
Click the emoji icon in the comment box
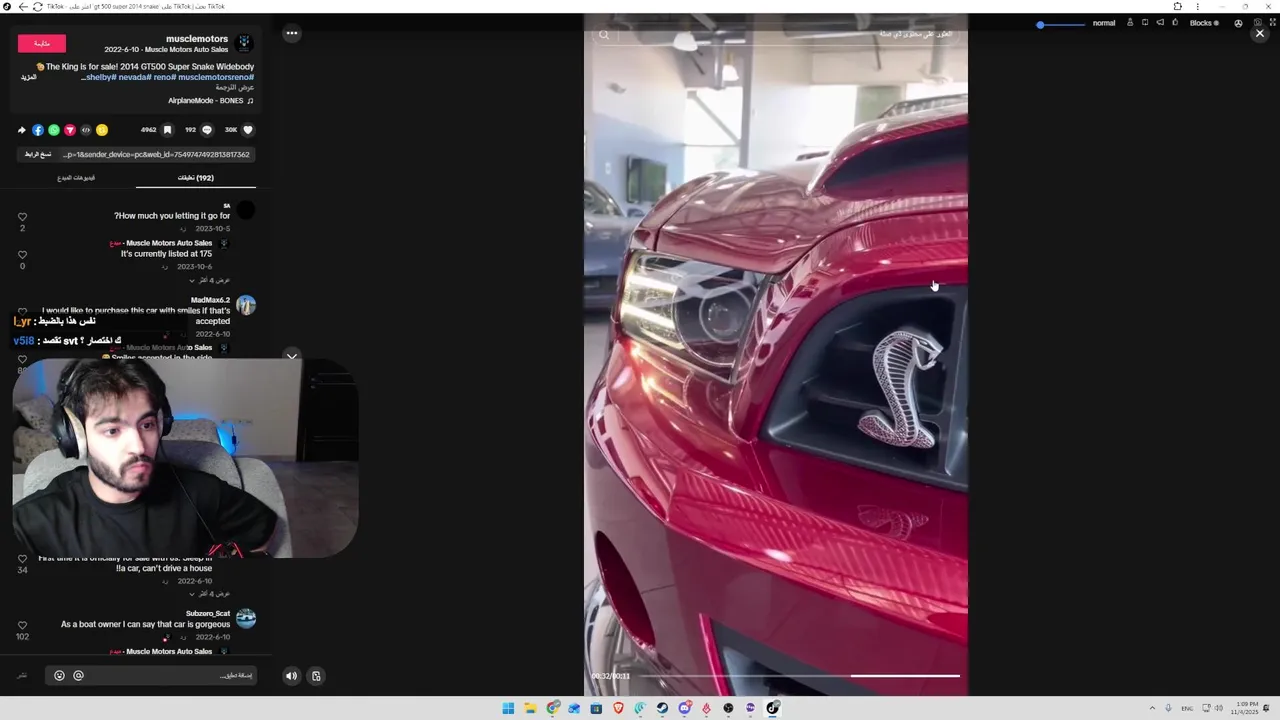(59, 676)
